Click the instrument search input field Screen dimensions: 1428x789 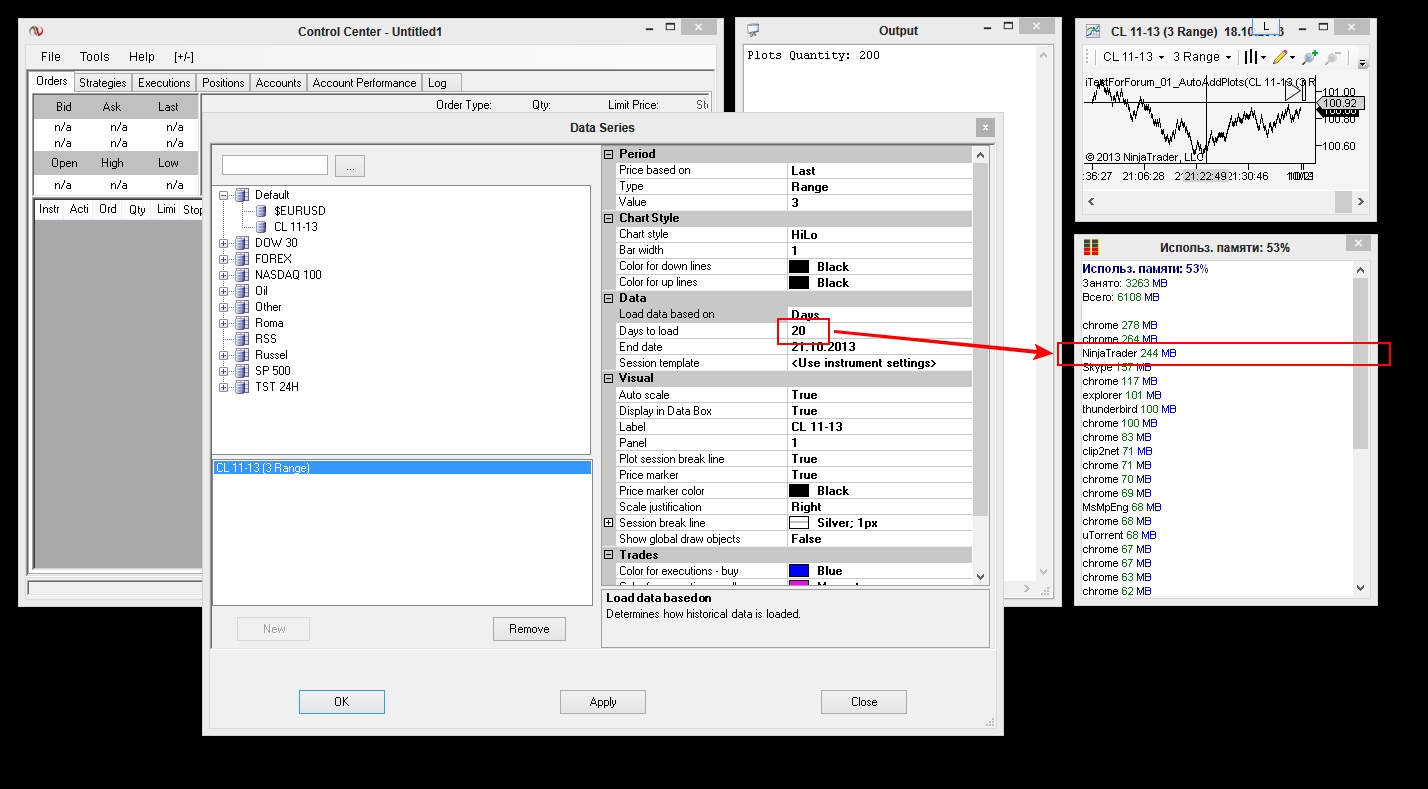[275, 165]
